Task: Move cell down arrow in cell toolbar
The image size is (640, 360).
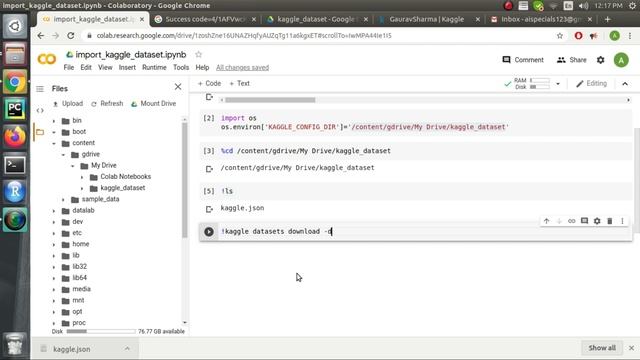Action: [x=559, y=221]
